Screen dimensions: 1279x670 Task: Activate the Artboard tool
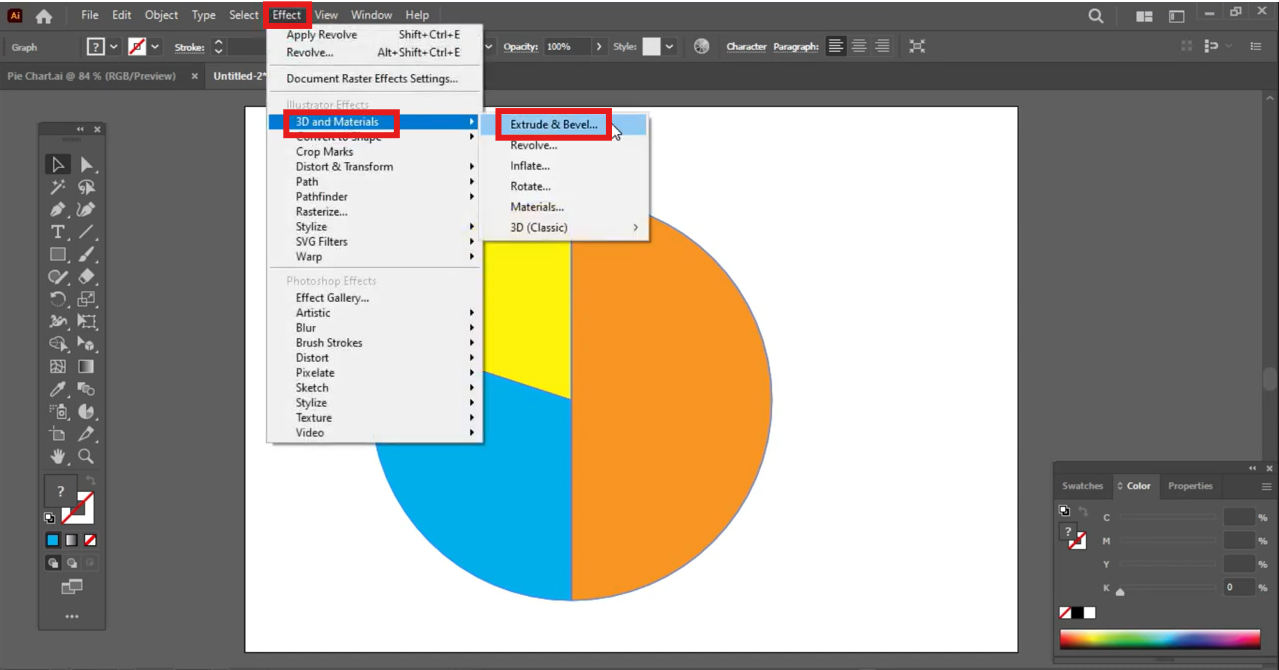coord(58,434)
